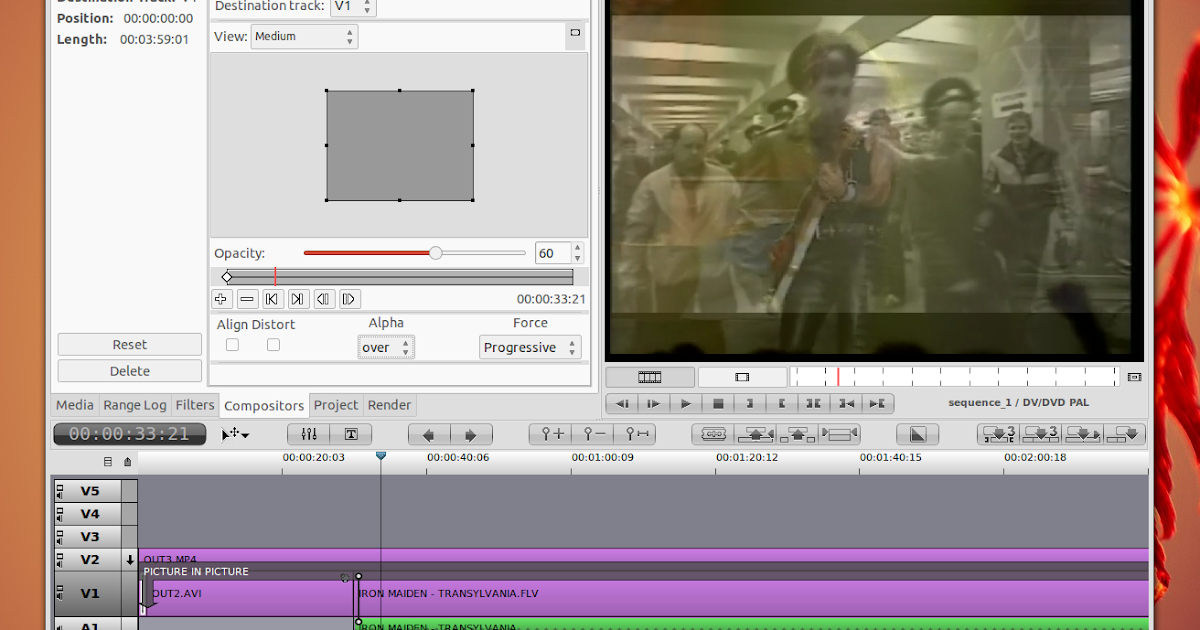Open the Render tab
The width and height of the screenshot is (1200, 630).
point(389,405)
